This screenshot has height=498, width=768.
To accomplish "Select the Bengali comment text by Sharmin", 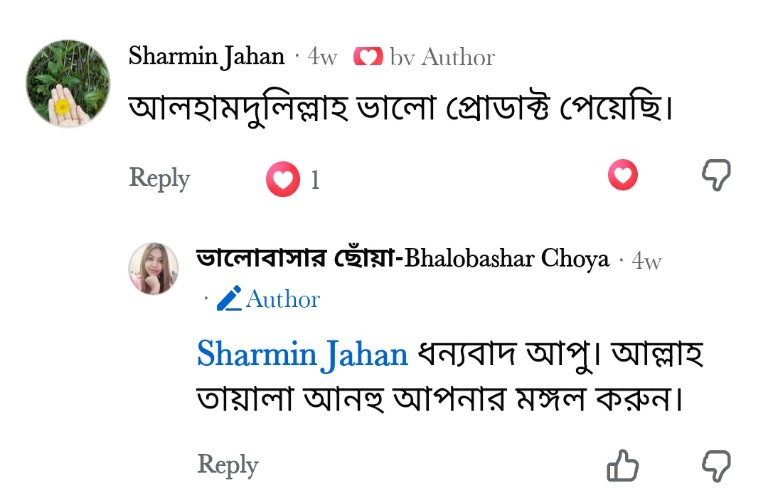I will pyautogui.click(x=401, y=109).
